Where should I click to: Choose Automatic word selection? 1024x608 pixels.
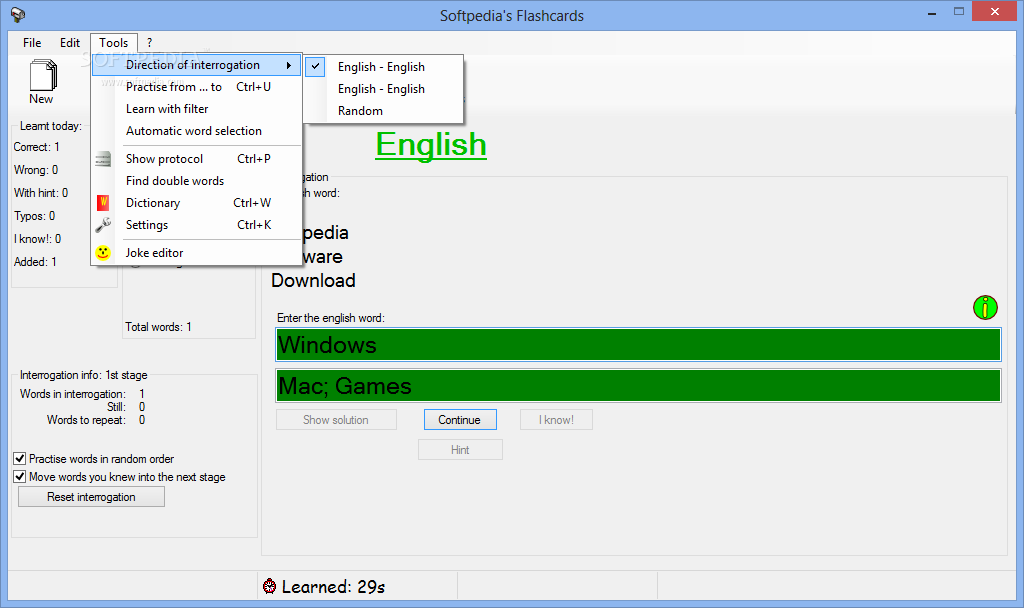tap(197, 131)
